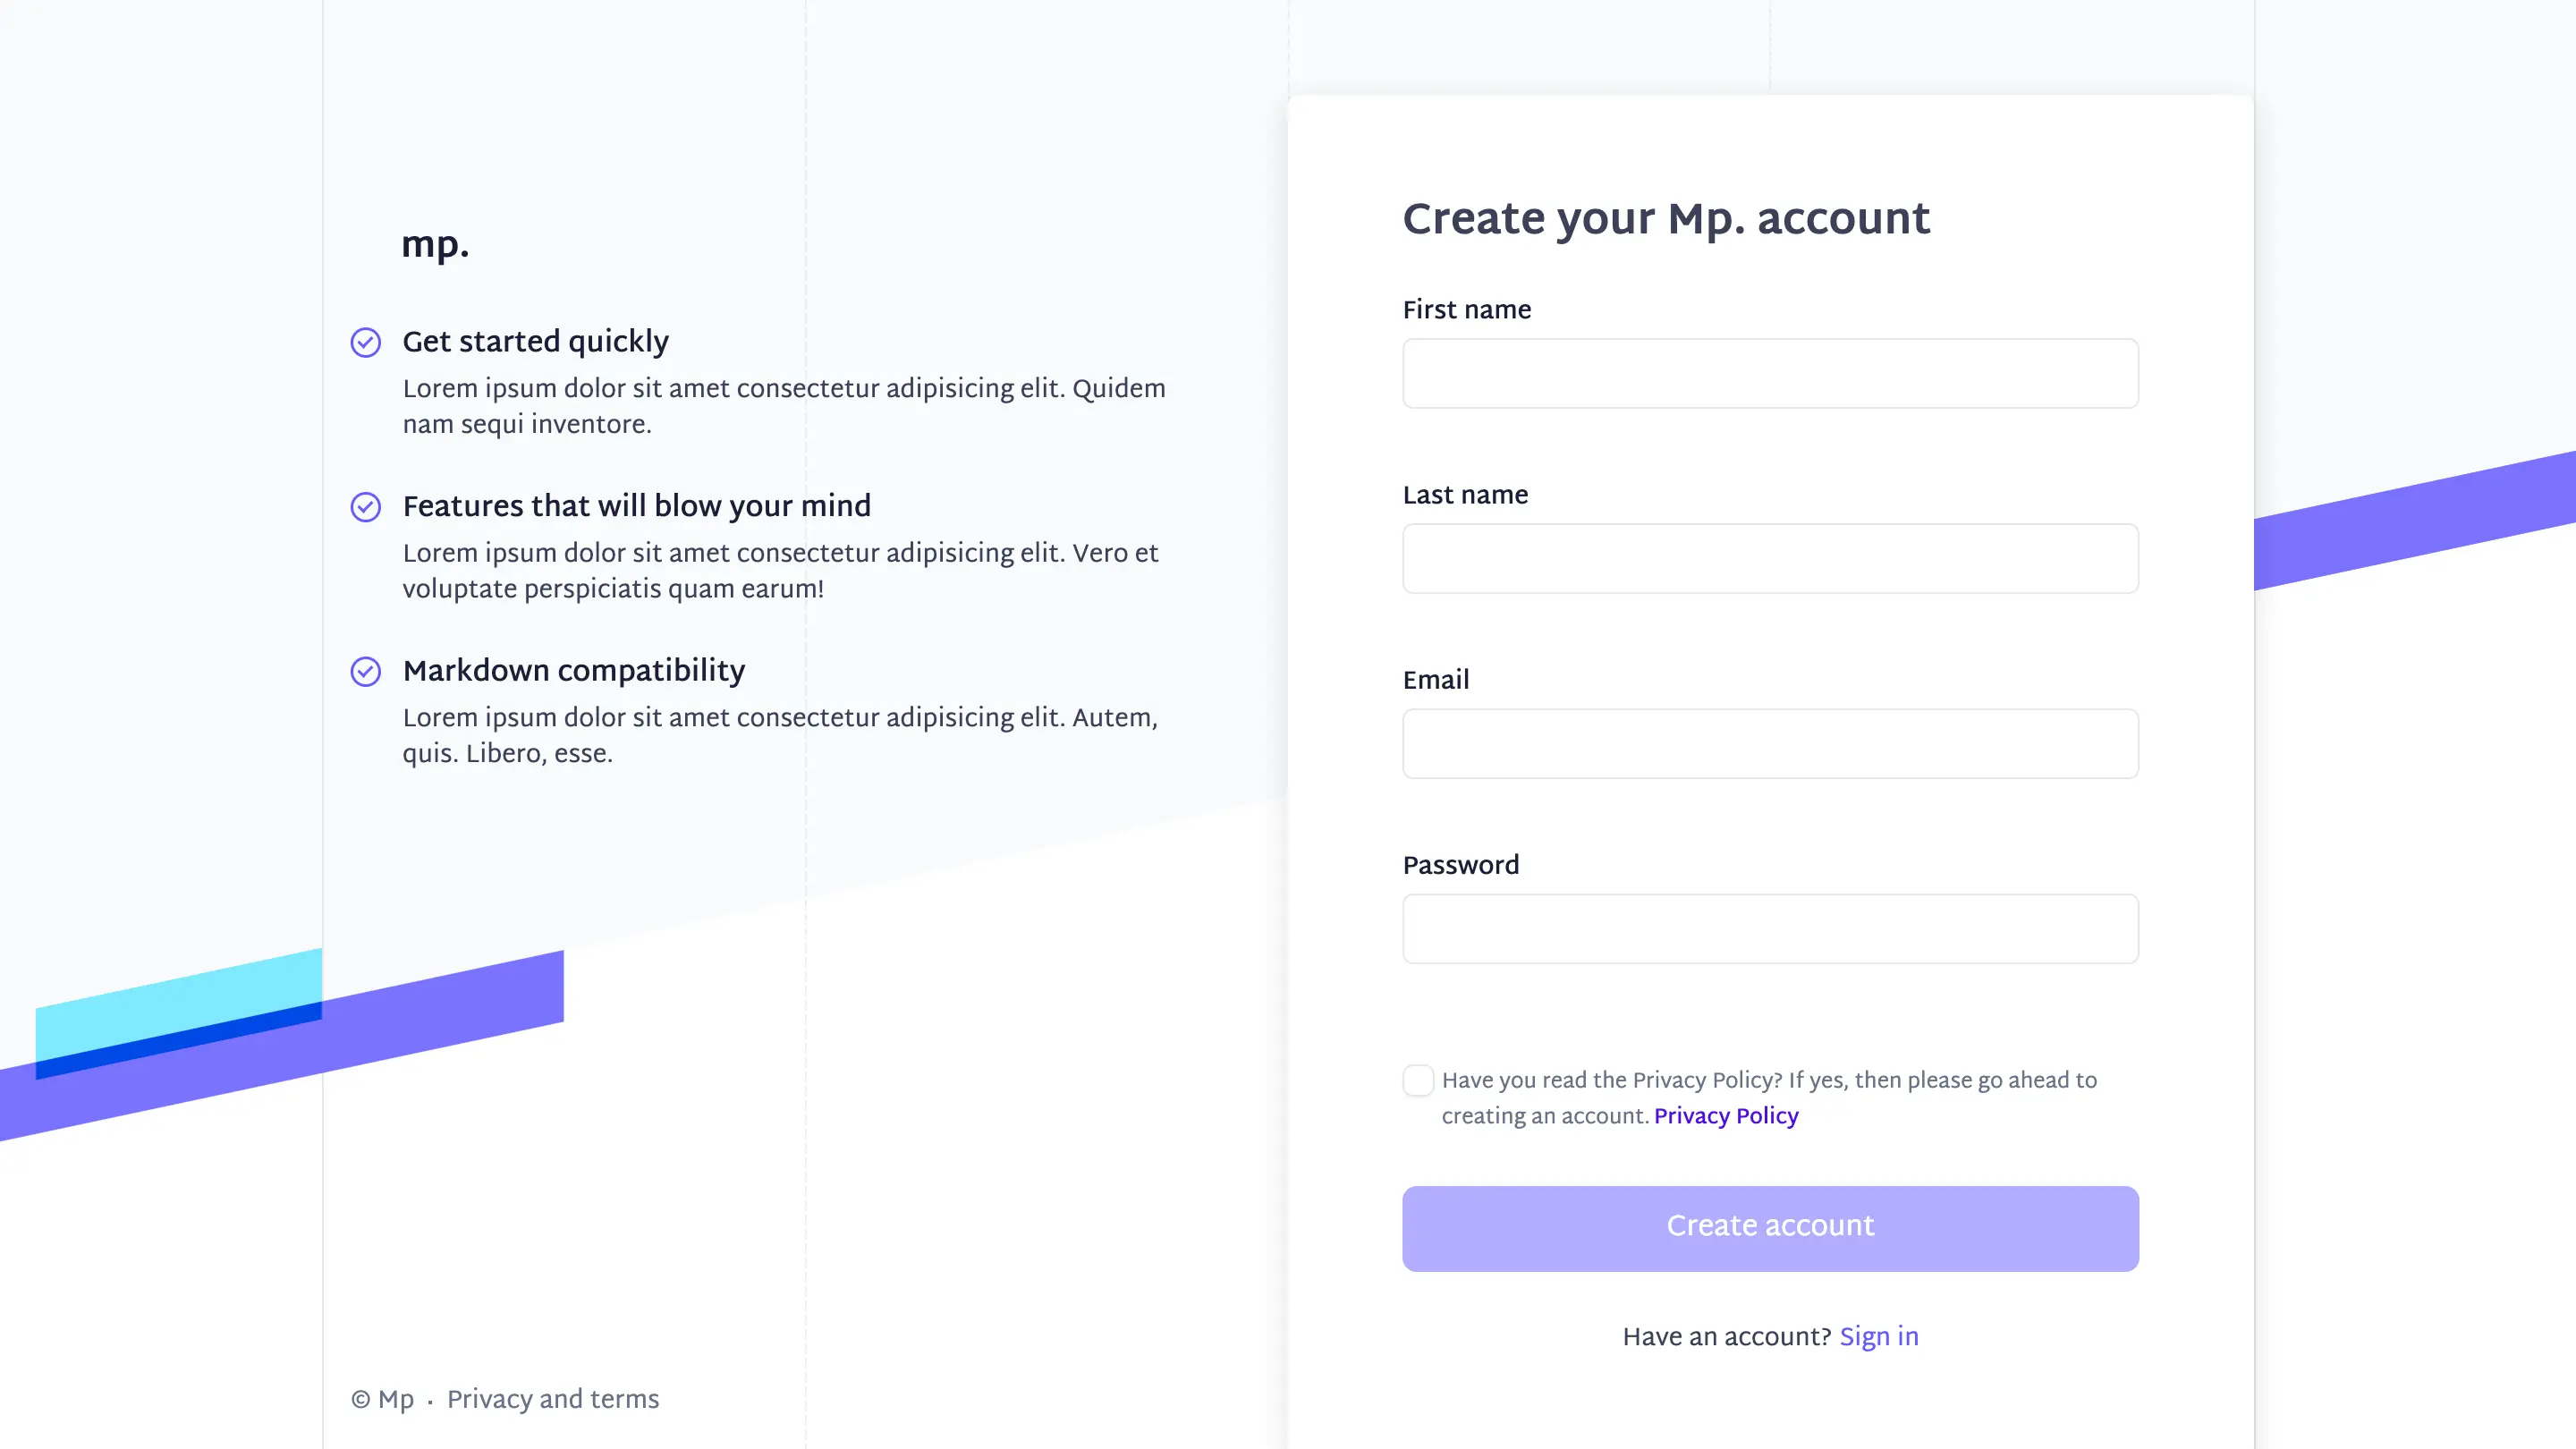Click the checkmark icon beside Features that will blow your mind
Image resolution: width=2576 pixels, height=1449 pixels.
point(366,507)
